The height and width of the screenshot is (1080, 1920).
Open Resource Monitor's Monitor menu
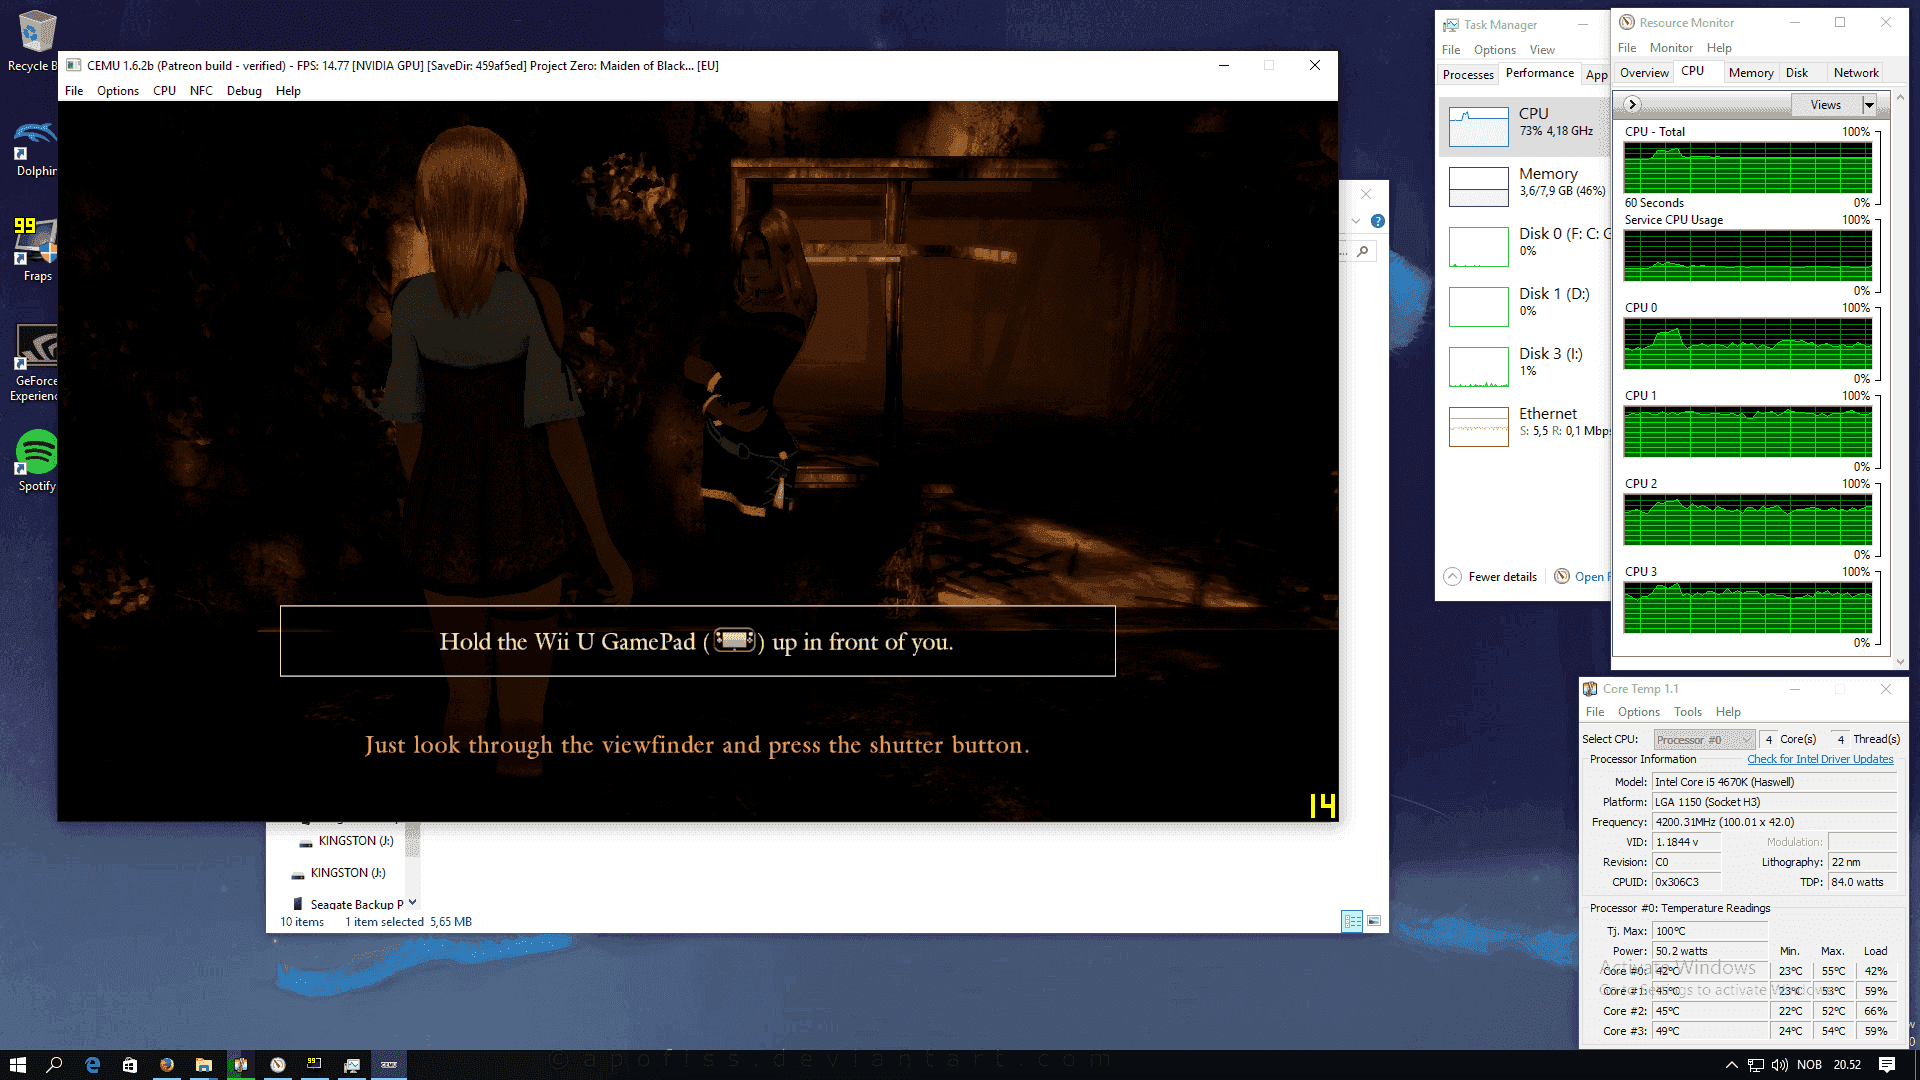[1671, 48]
